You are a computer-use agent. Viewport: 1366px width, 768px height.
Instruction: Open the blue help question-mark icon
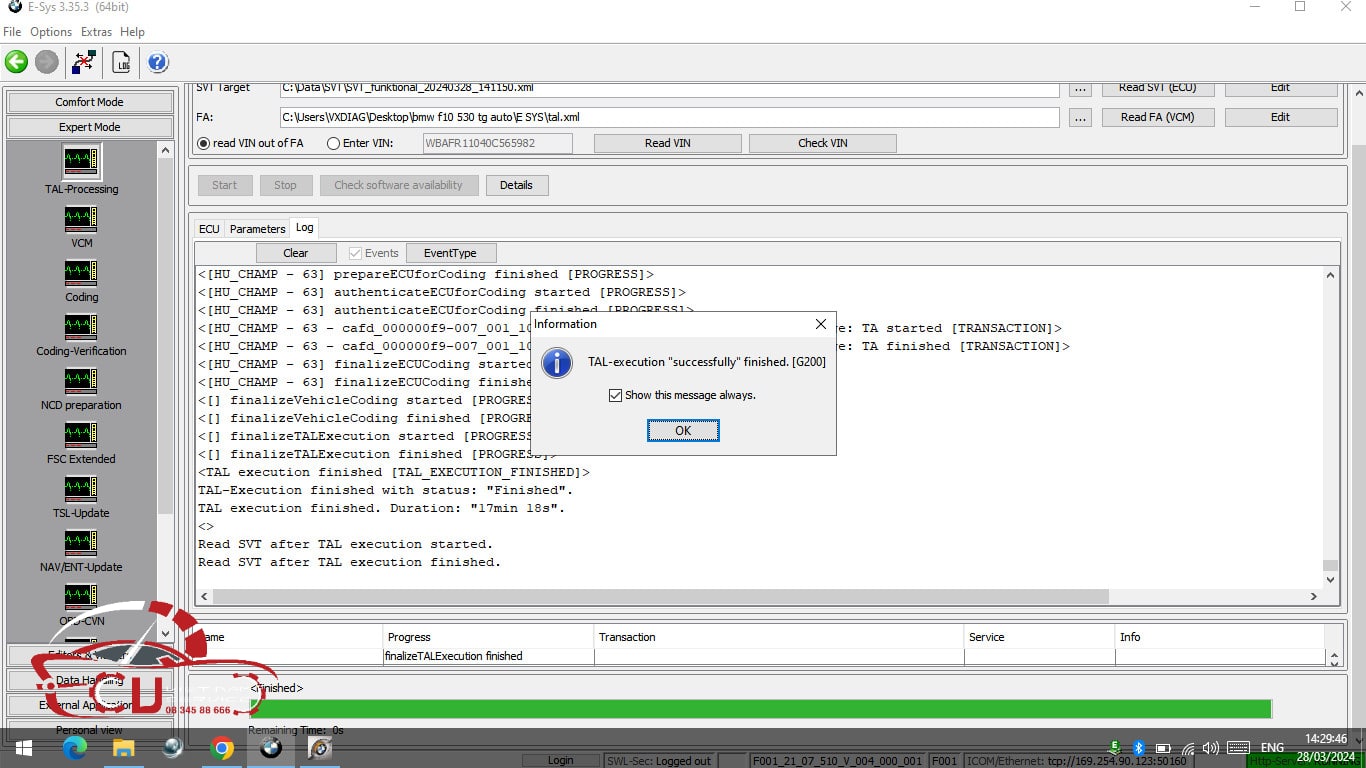(158, 62)
